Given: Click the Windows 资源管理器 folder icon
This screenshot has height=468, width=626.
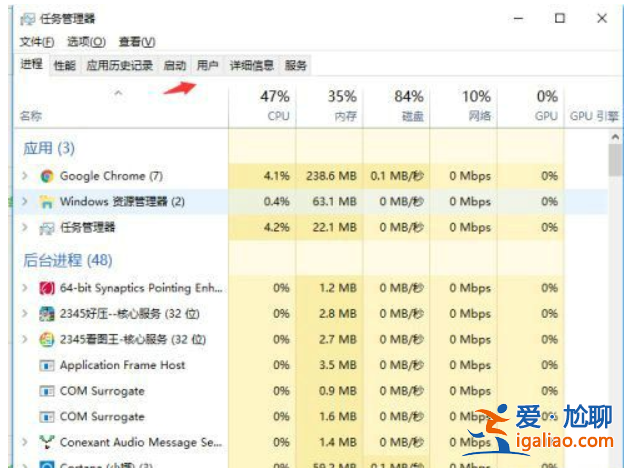Looking at the screenshot, I should click(47, 202).
